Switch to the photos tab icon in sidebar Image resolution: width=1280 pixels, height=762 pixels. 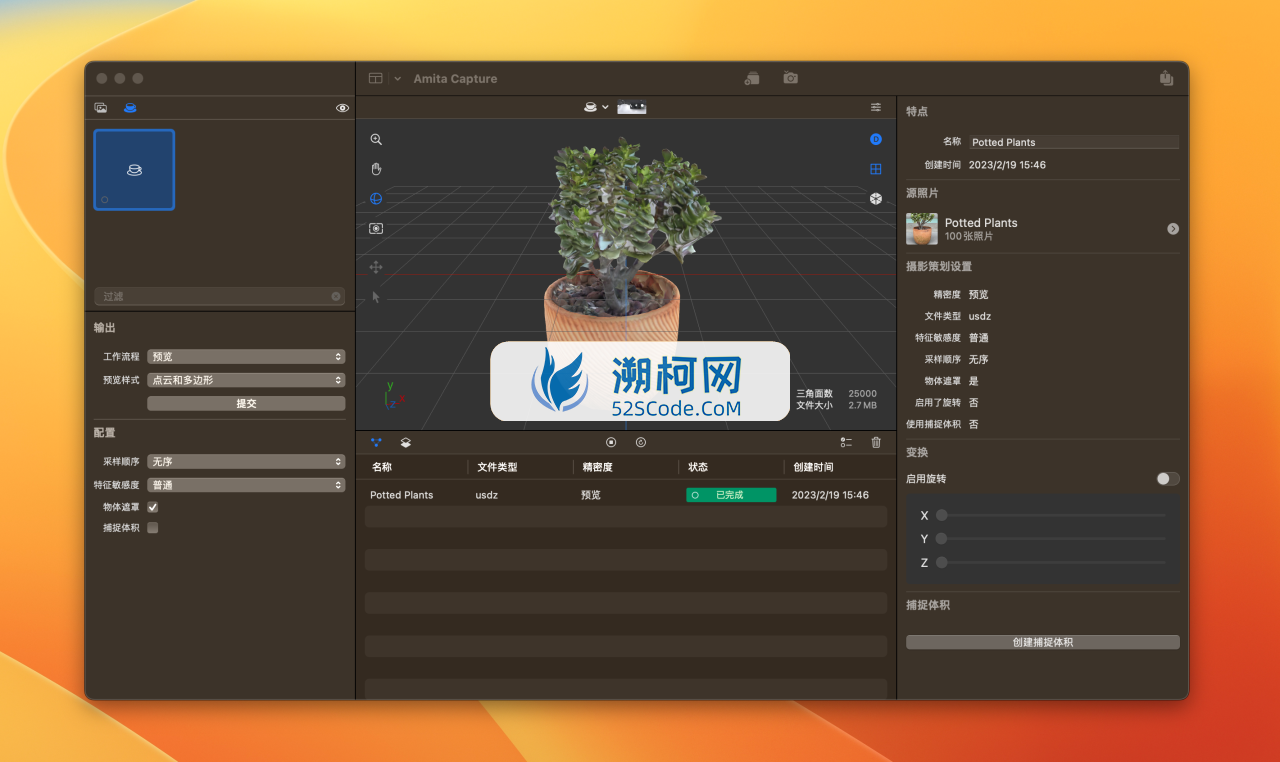tap(101, 107)
